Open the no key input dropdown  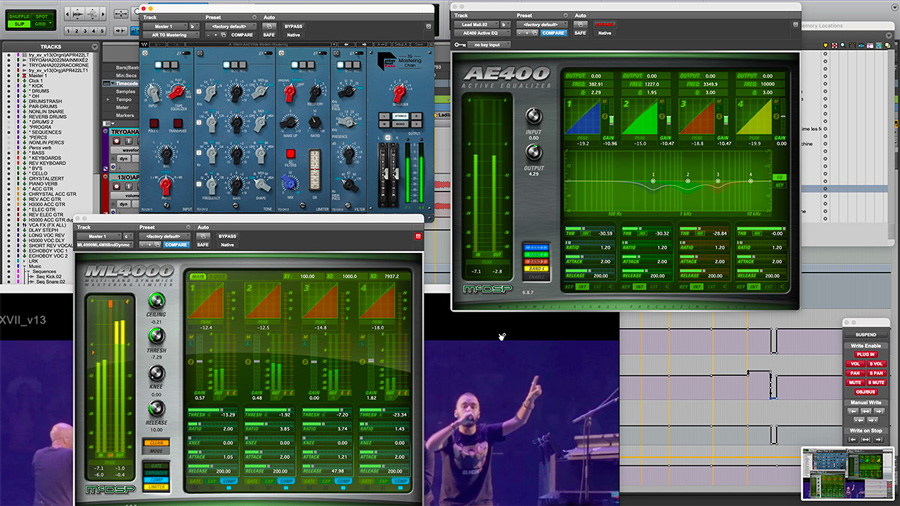tap(488, 44)
